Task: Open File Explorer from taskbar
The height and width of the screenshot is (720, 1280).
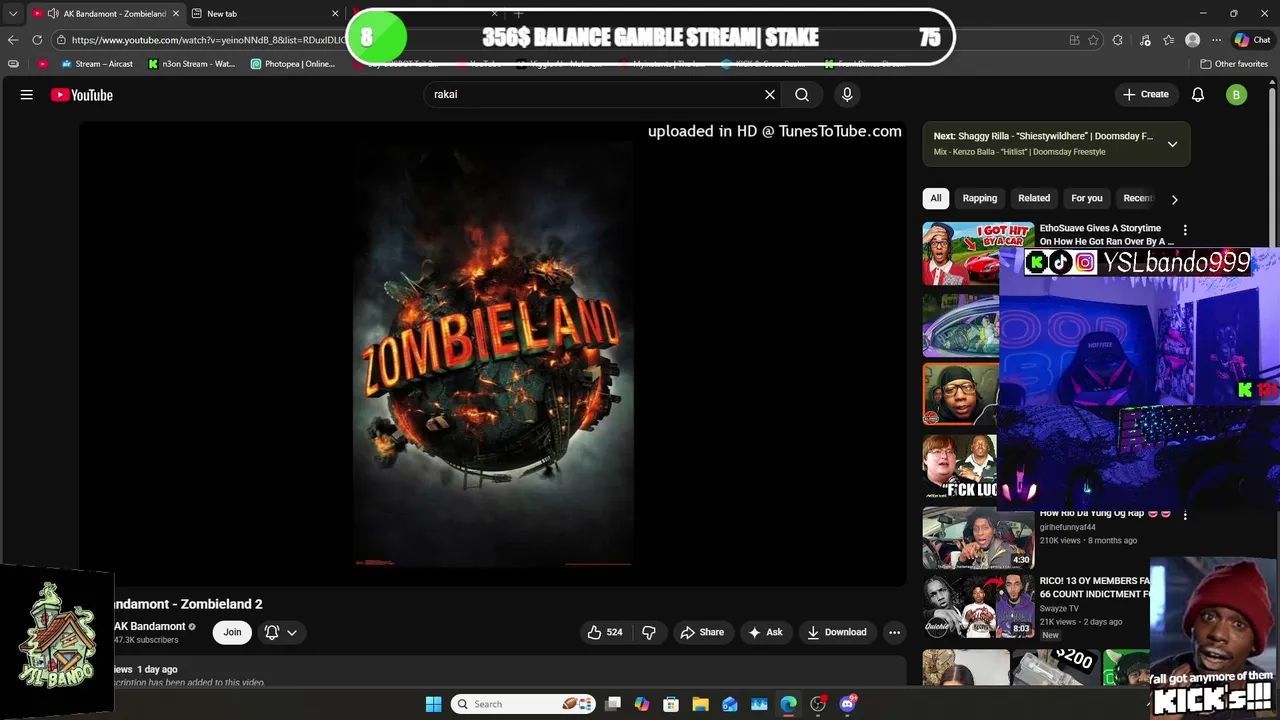Action: [700, 704]
